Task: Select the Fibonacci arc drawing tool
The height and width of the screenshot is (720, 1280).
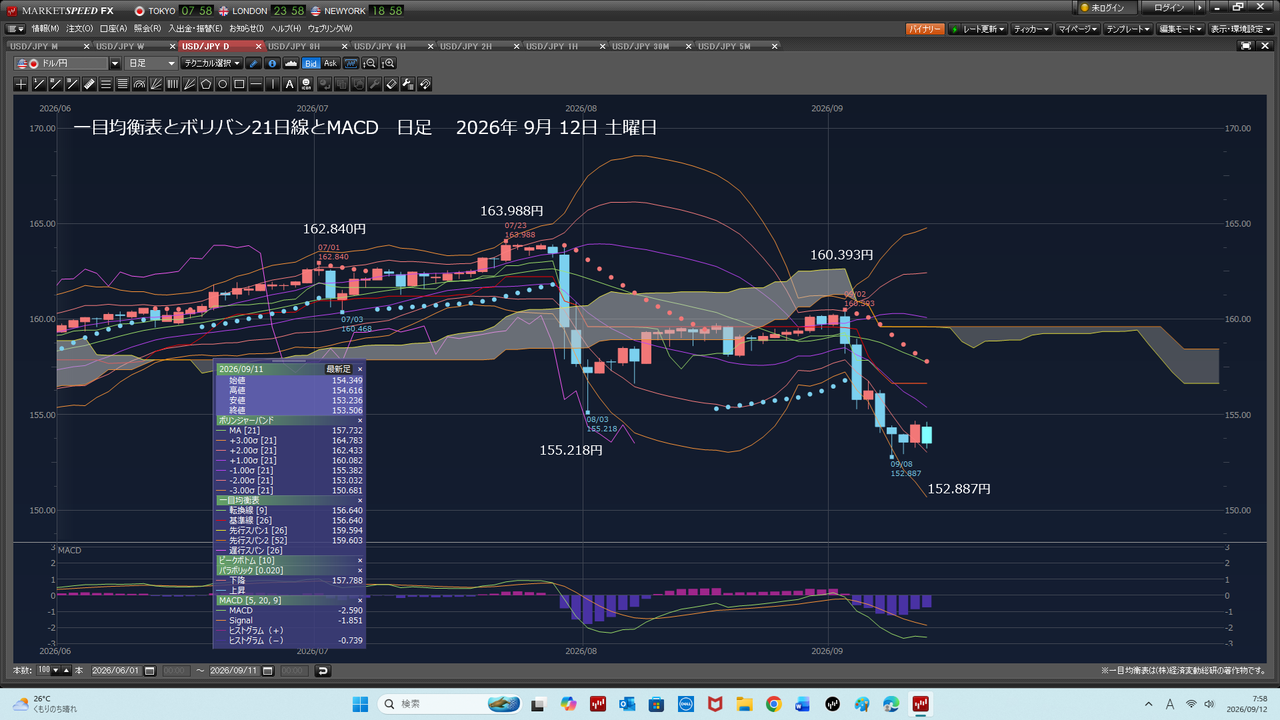Action: tap(139, 84)
